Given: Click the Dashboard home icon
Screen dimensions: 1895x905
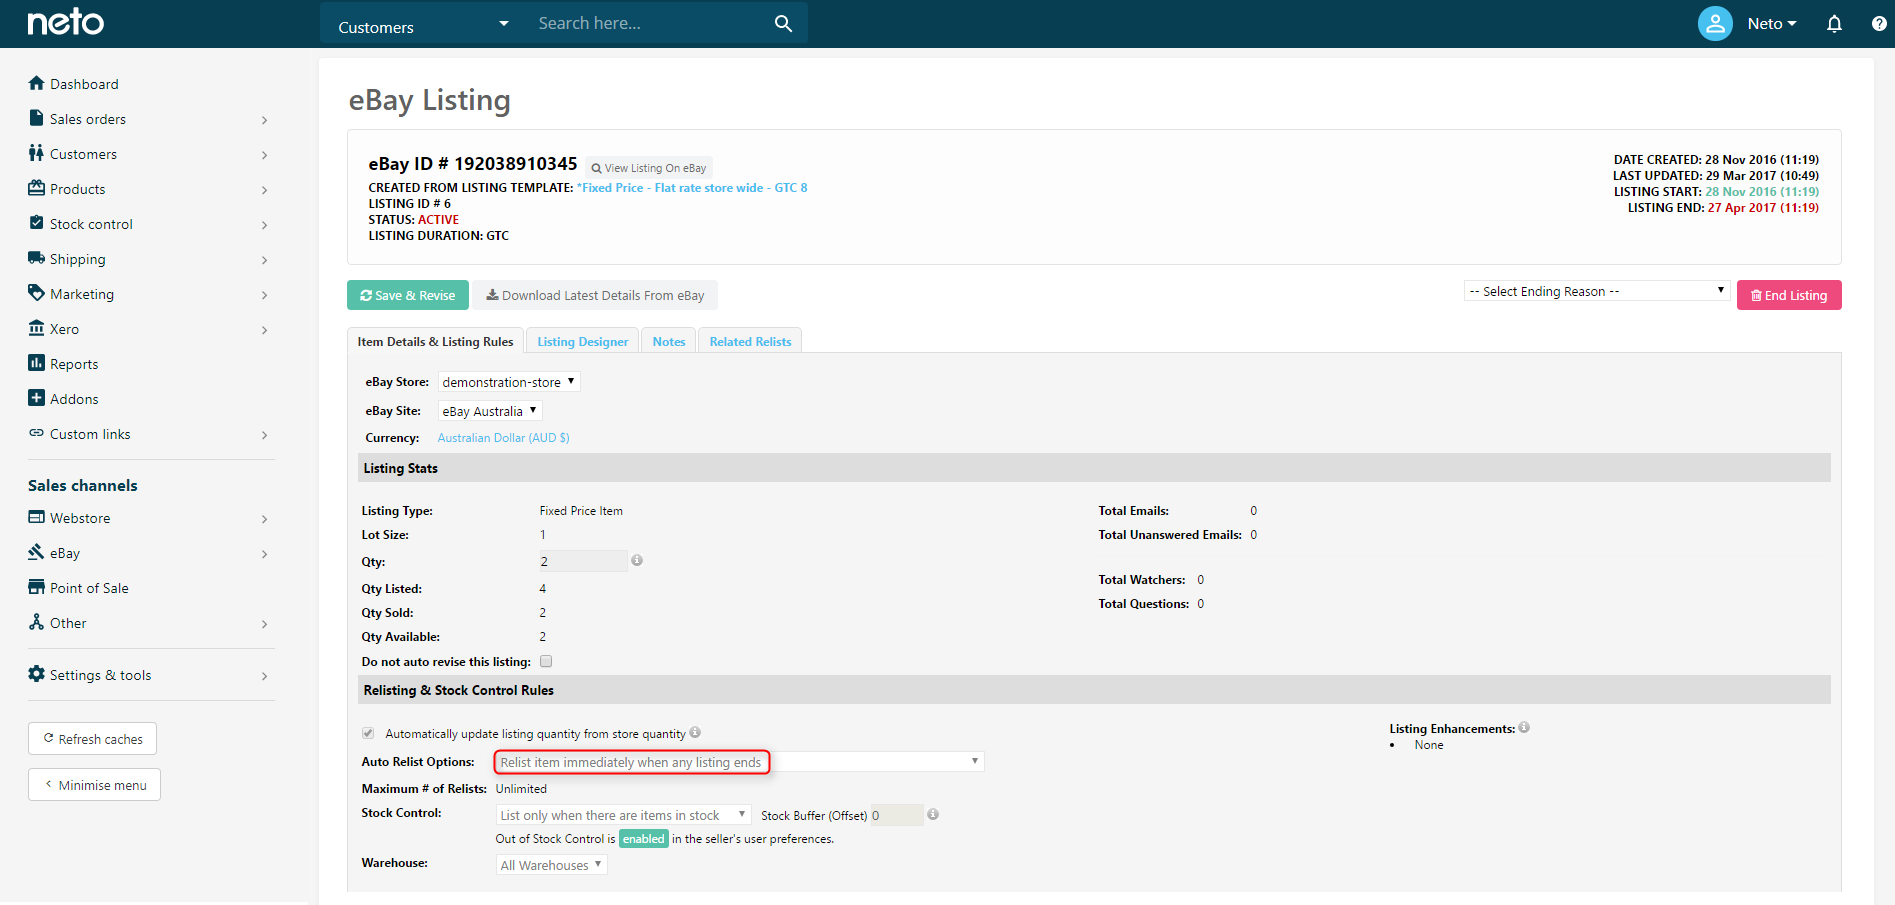Looking at the screenshot, I should point(37,83).
